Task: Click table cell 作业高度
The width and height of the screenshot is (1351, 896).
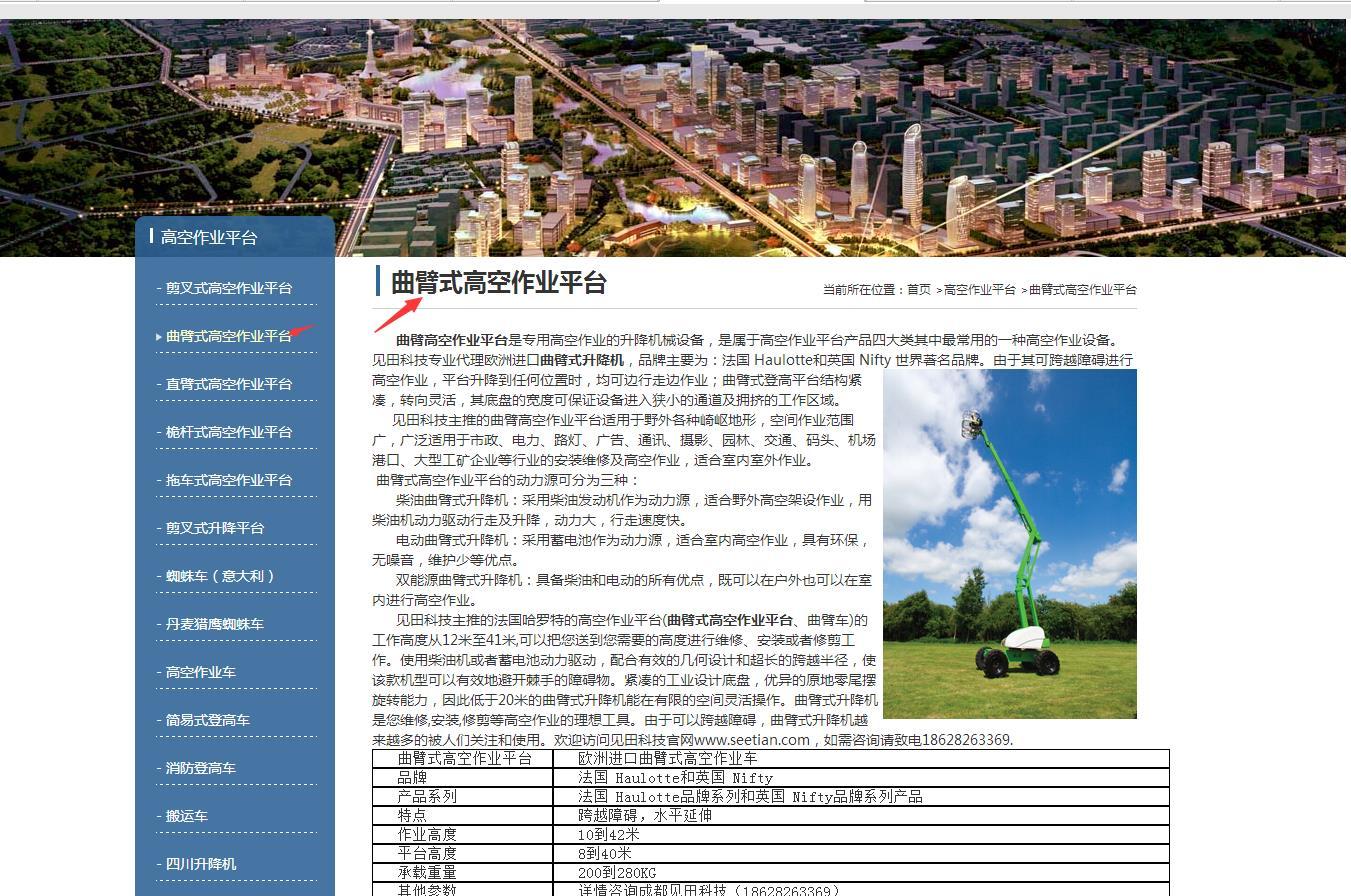Action: 463,835
